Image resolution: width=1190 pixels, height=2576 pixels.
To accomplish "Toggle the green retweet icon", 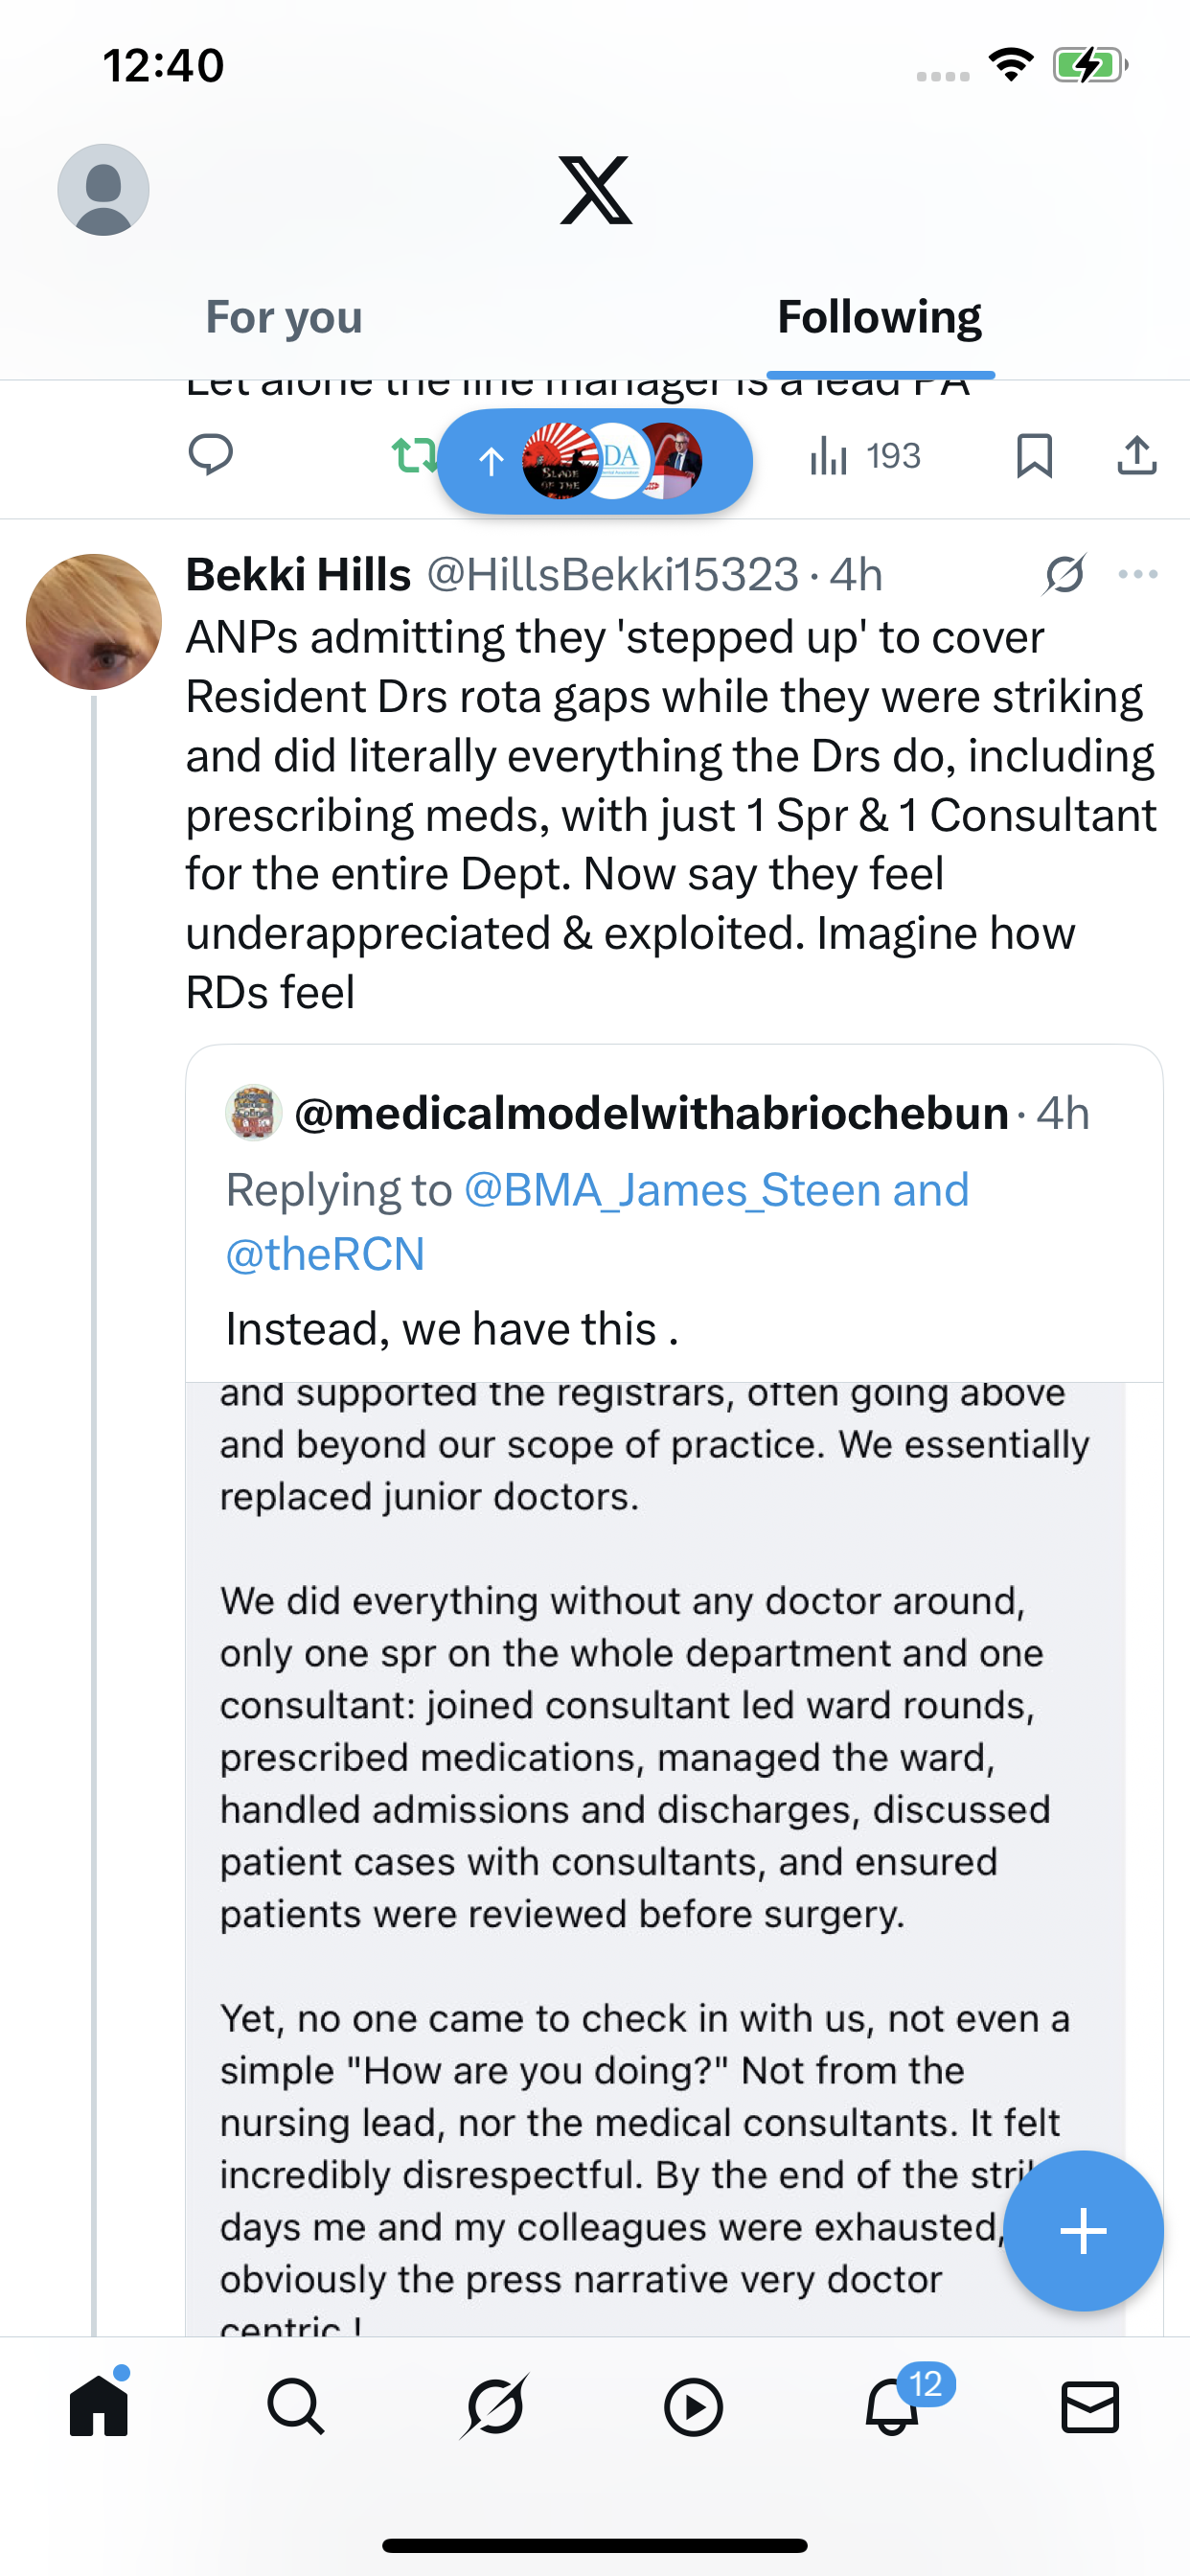I will pos(413,455).
